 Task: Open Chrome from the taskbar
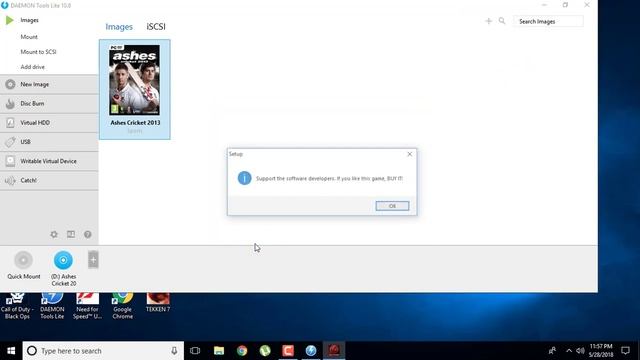pyautogui.click(x=242, y=351)
